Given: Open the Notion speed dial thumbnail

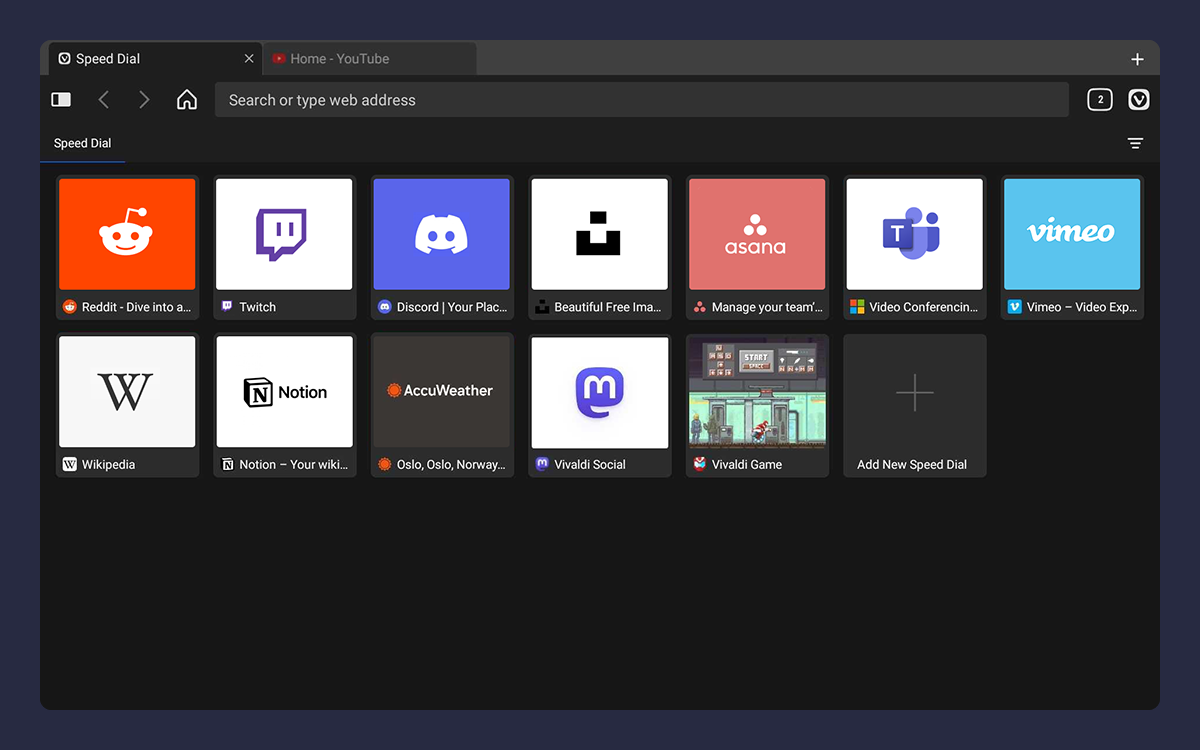Looking at the screenshot, I should (284, 391).
